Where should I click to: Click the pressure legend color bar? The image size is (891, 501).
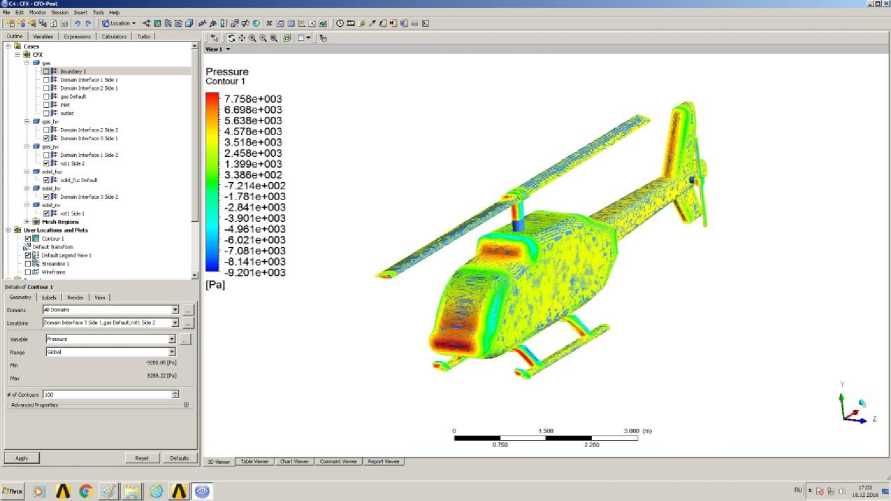[212, 182]
